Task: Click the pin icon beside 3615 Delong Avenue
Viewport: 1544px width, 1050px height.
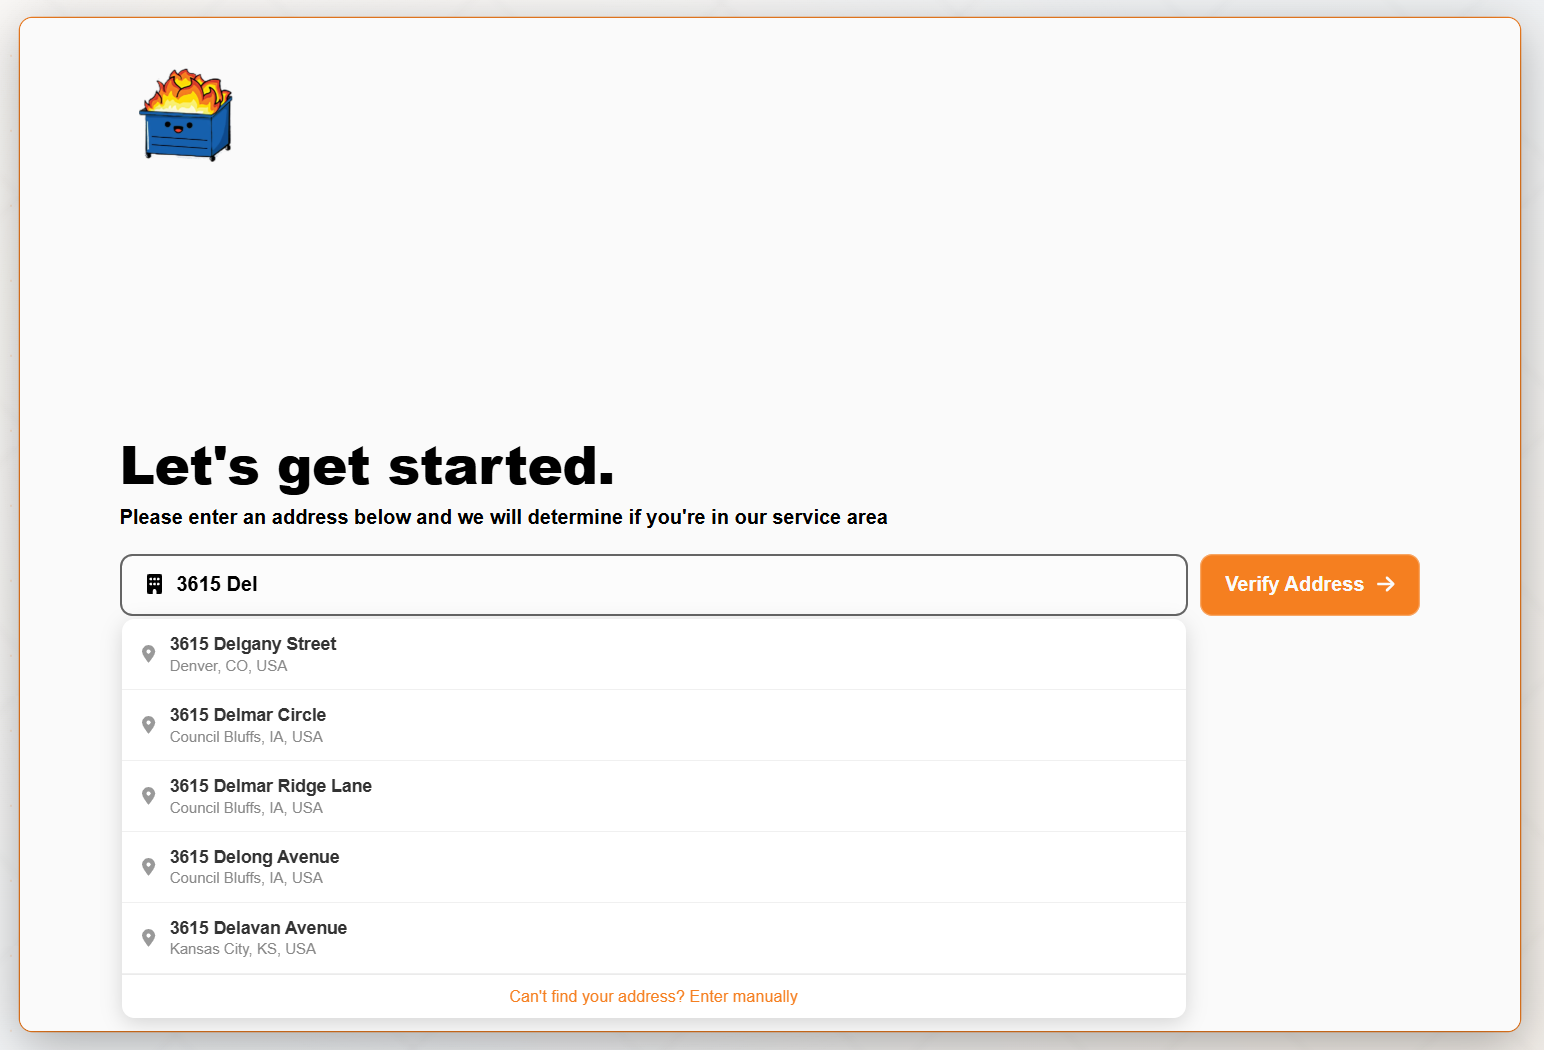Action: tap(148, 867)
